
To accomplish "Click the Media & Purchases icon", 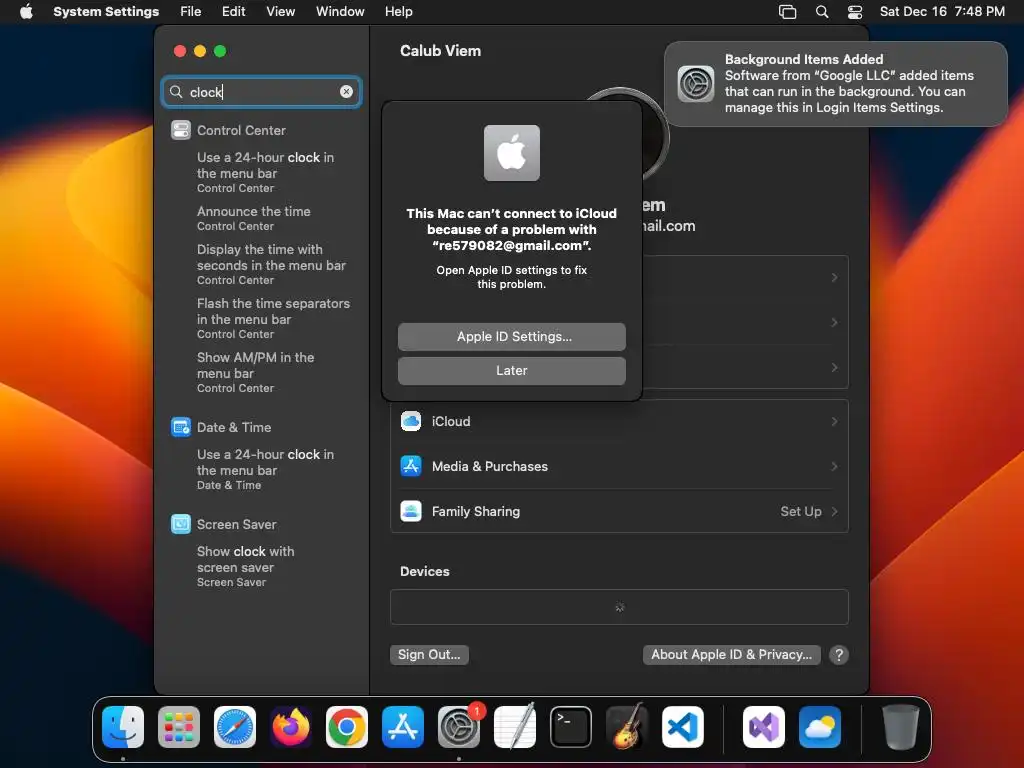I will [411, 466].
